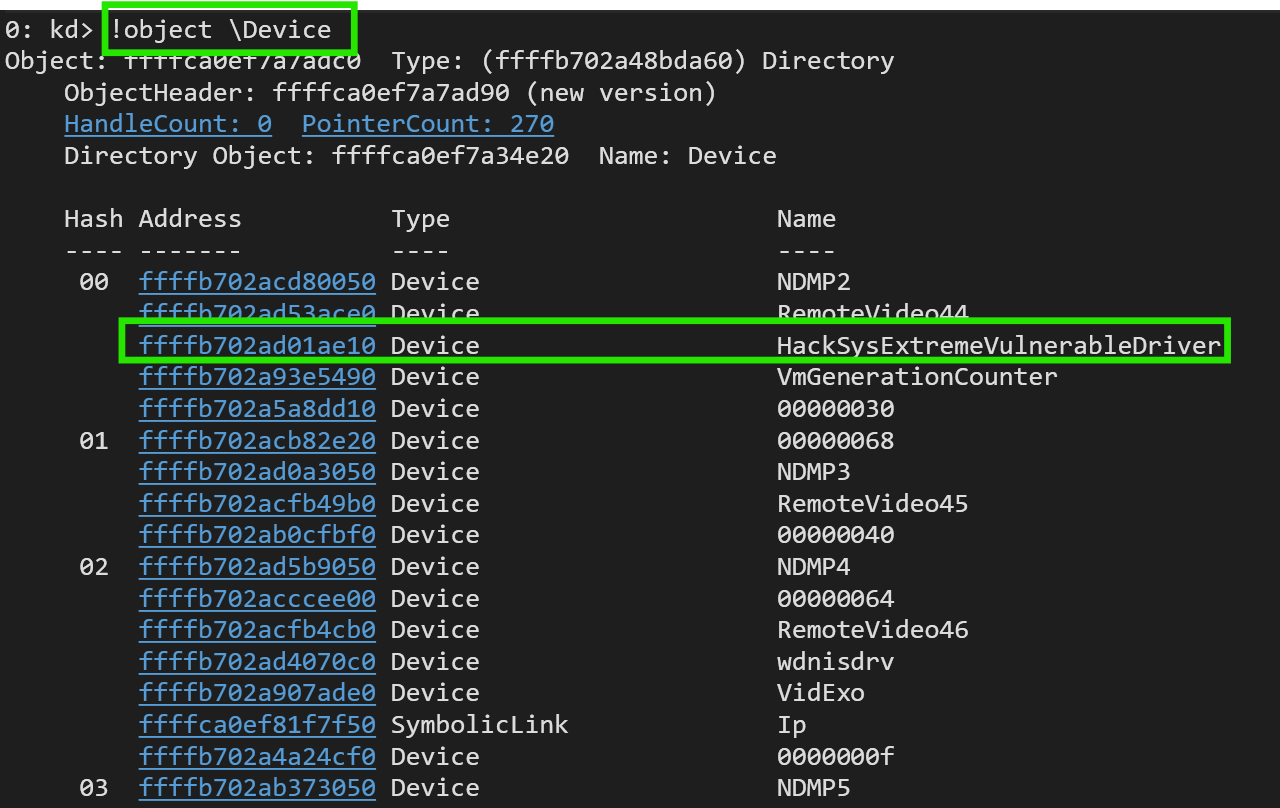Click the HandleCount: 0 link

coord(168,124)
